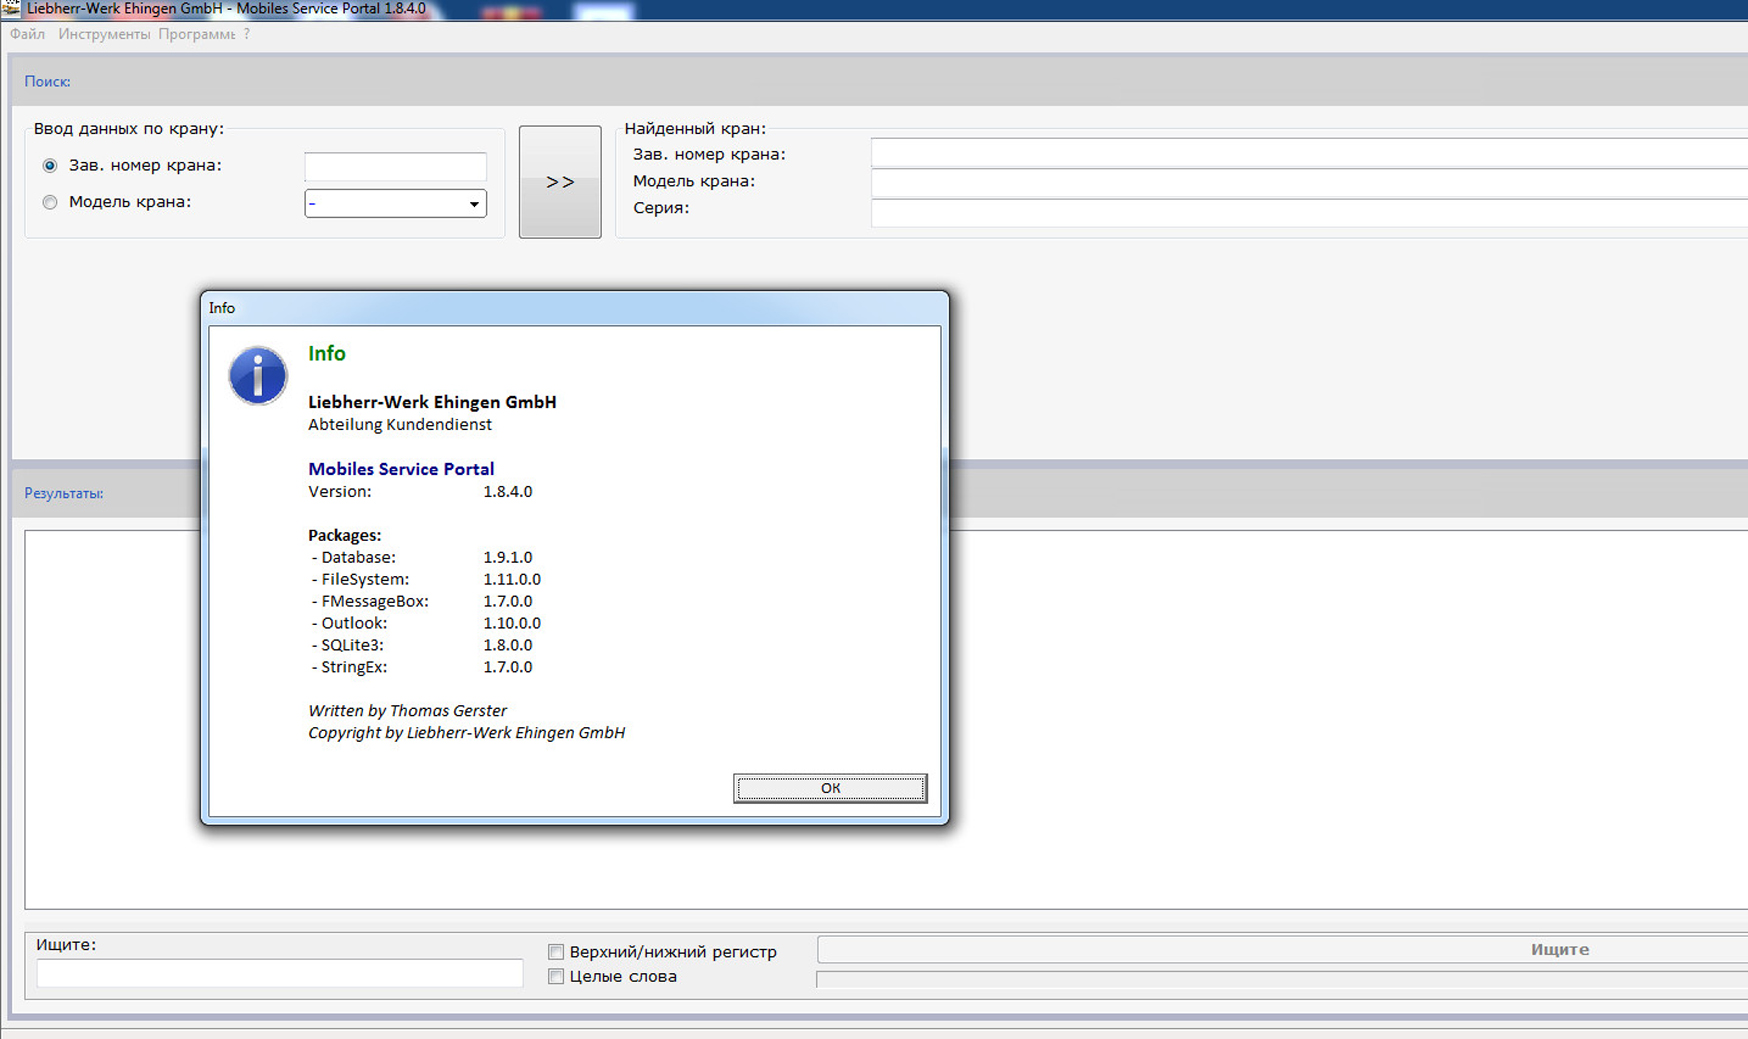Enable the Целые слова checkbox

tap(556, 977)
